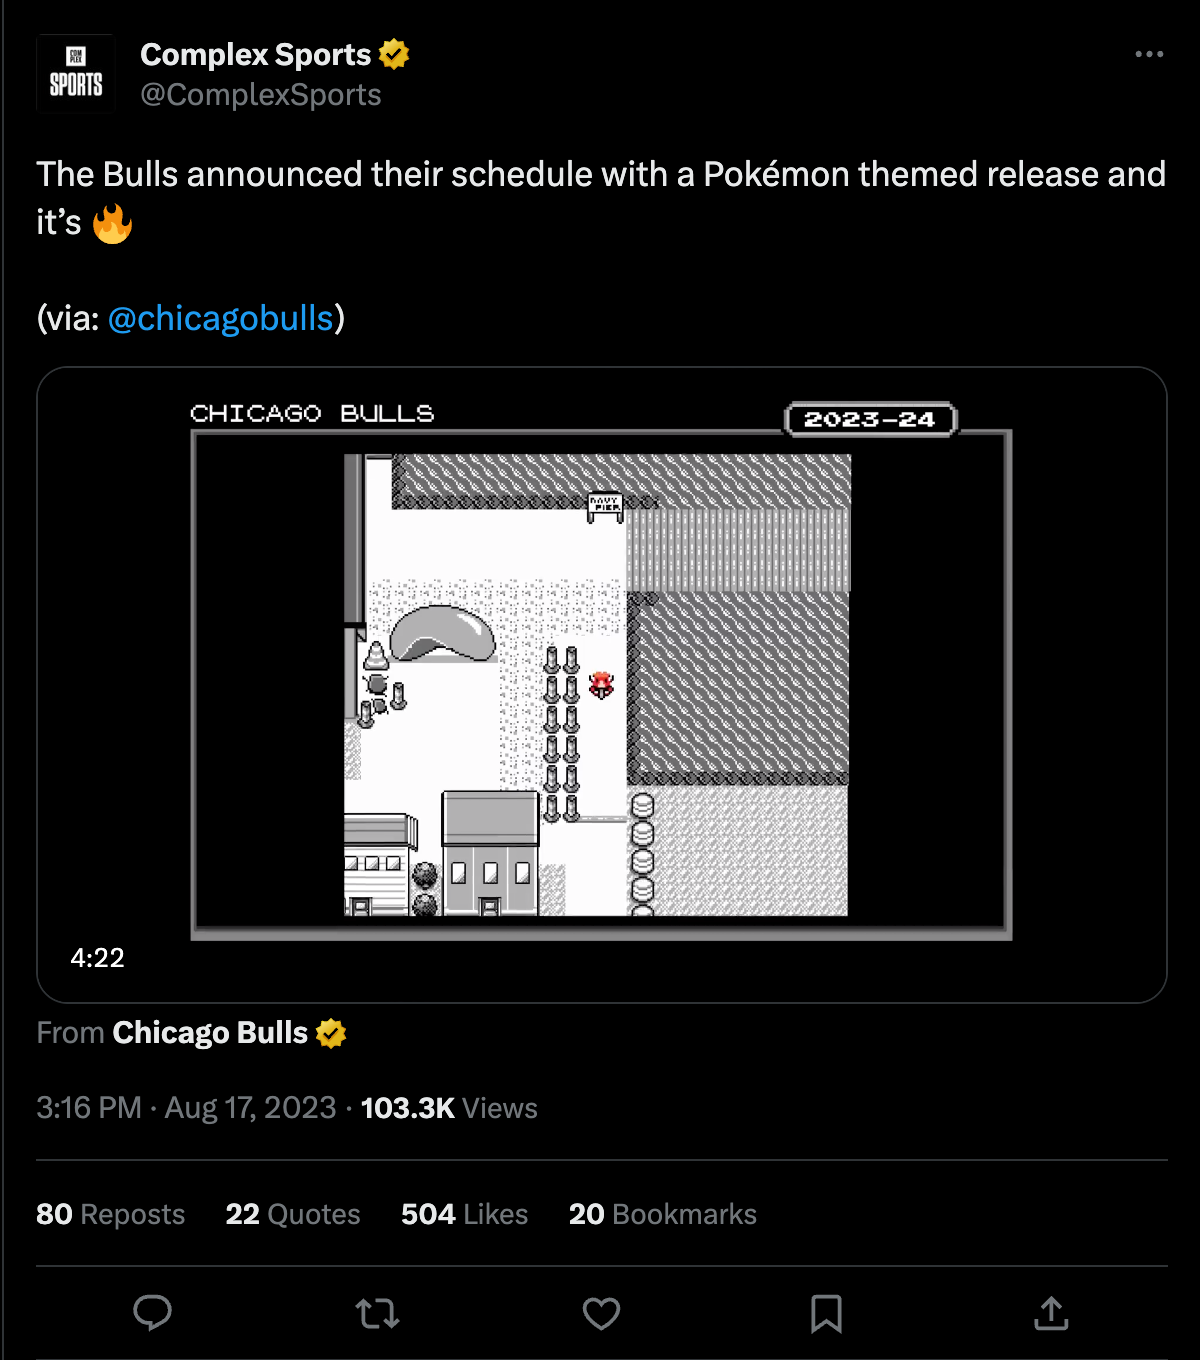
Task: Click the Chicago Bulls verified badge
Action: tap(331, 1033)
